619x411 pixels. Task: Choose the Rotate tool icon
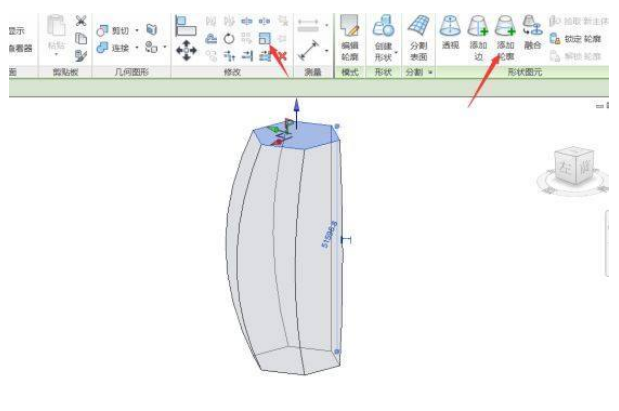[x=228, y=38]
